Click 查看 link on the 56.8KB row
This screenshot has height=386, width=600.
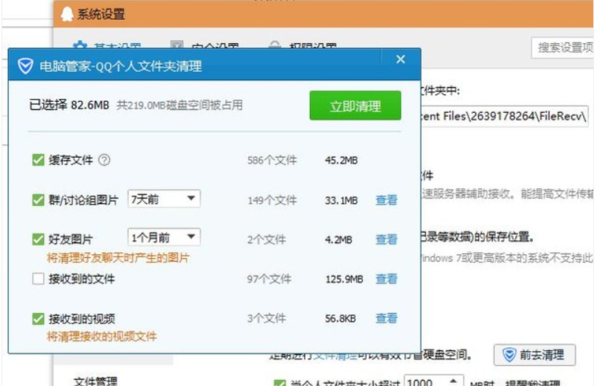pyautogui.click(x=386, y=318)
